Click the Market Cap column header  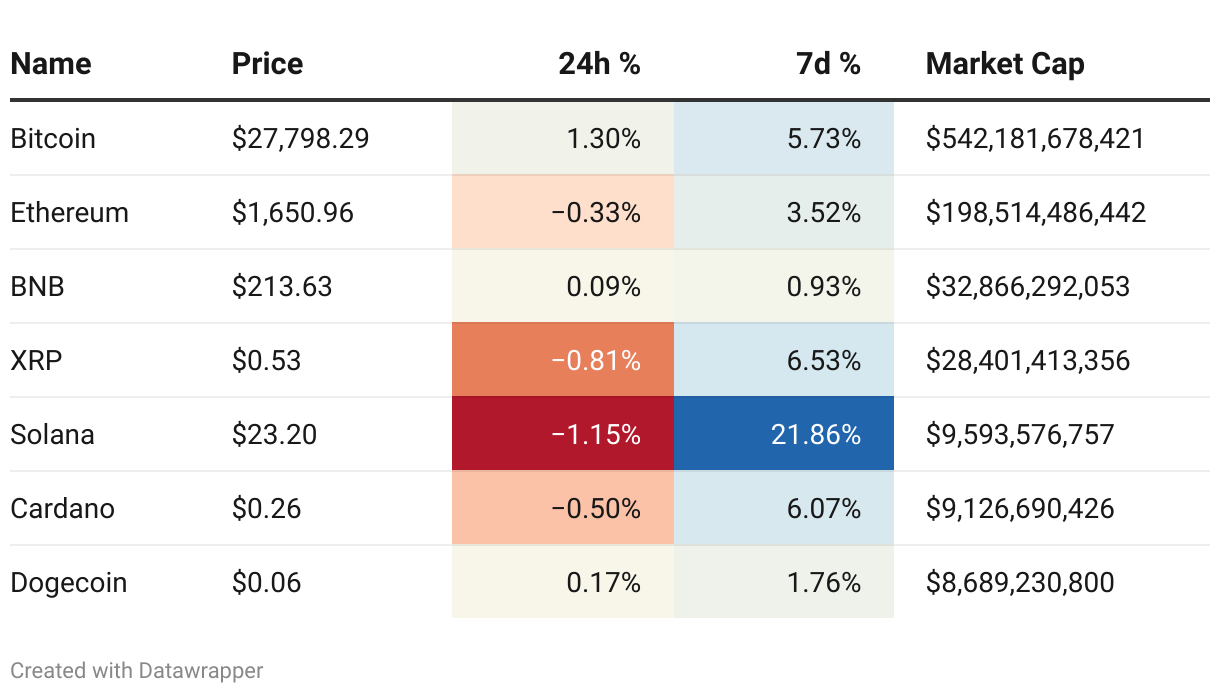tap(1005, 64)
